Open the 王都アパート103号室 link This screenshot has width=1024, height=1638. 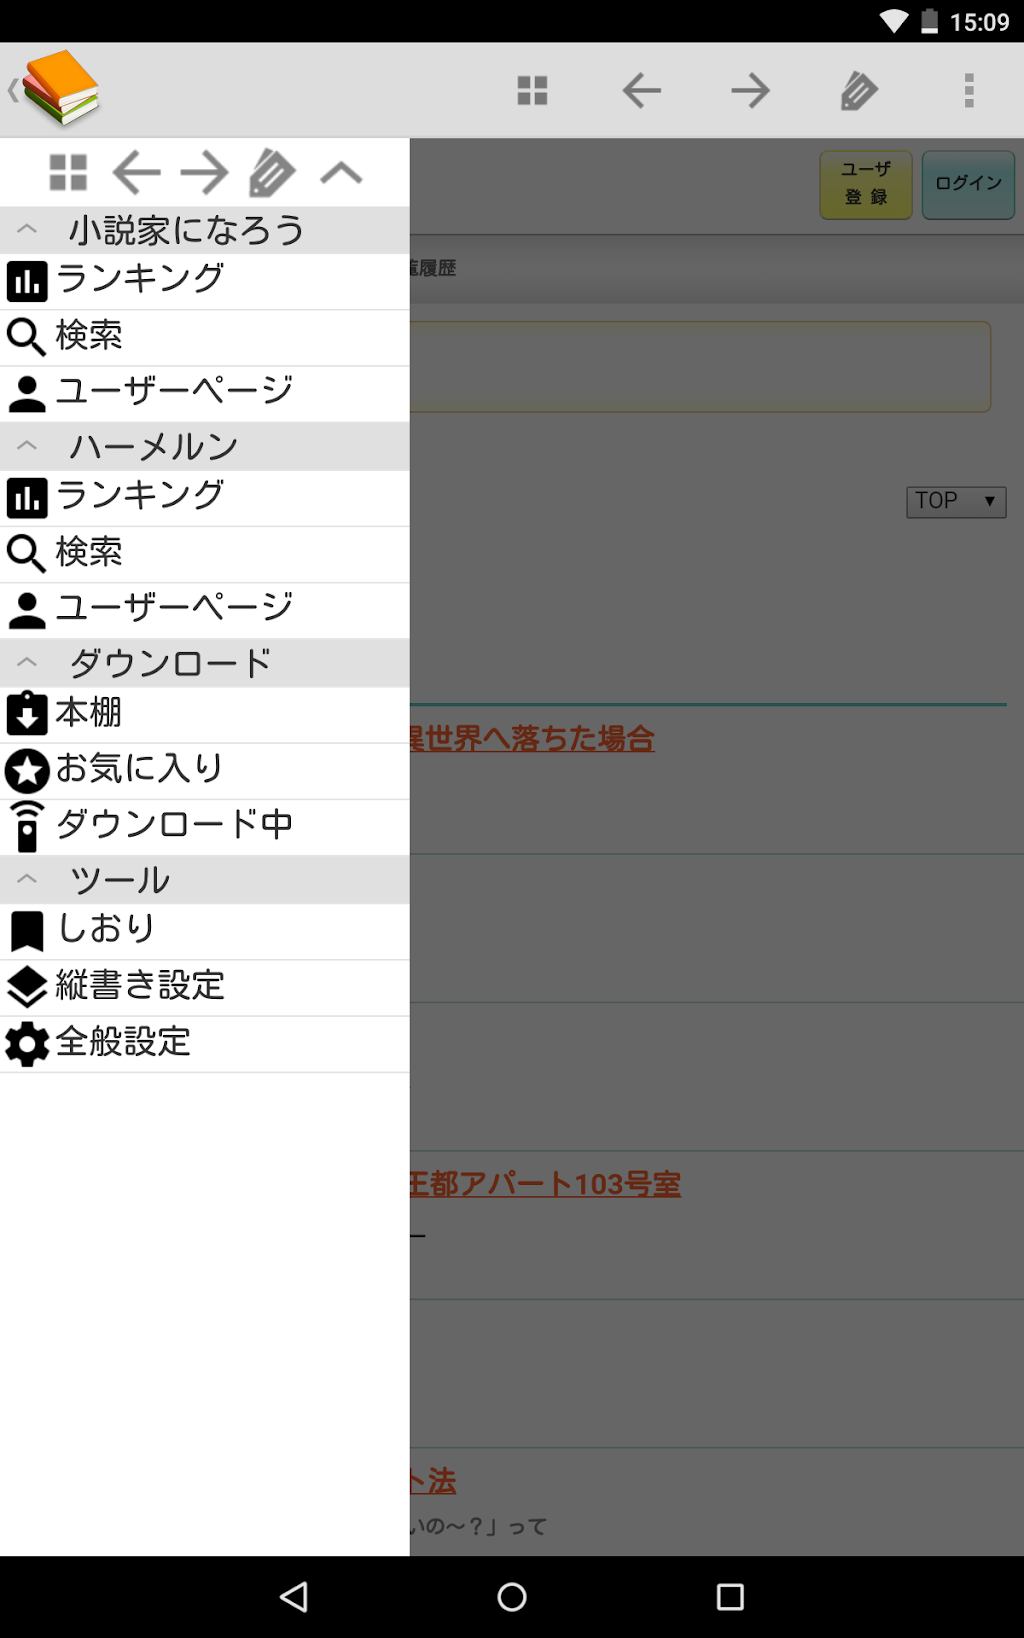coord(545,1185)
